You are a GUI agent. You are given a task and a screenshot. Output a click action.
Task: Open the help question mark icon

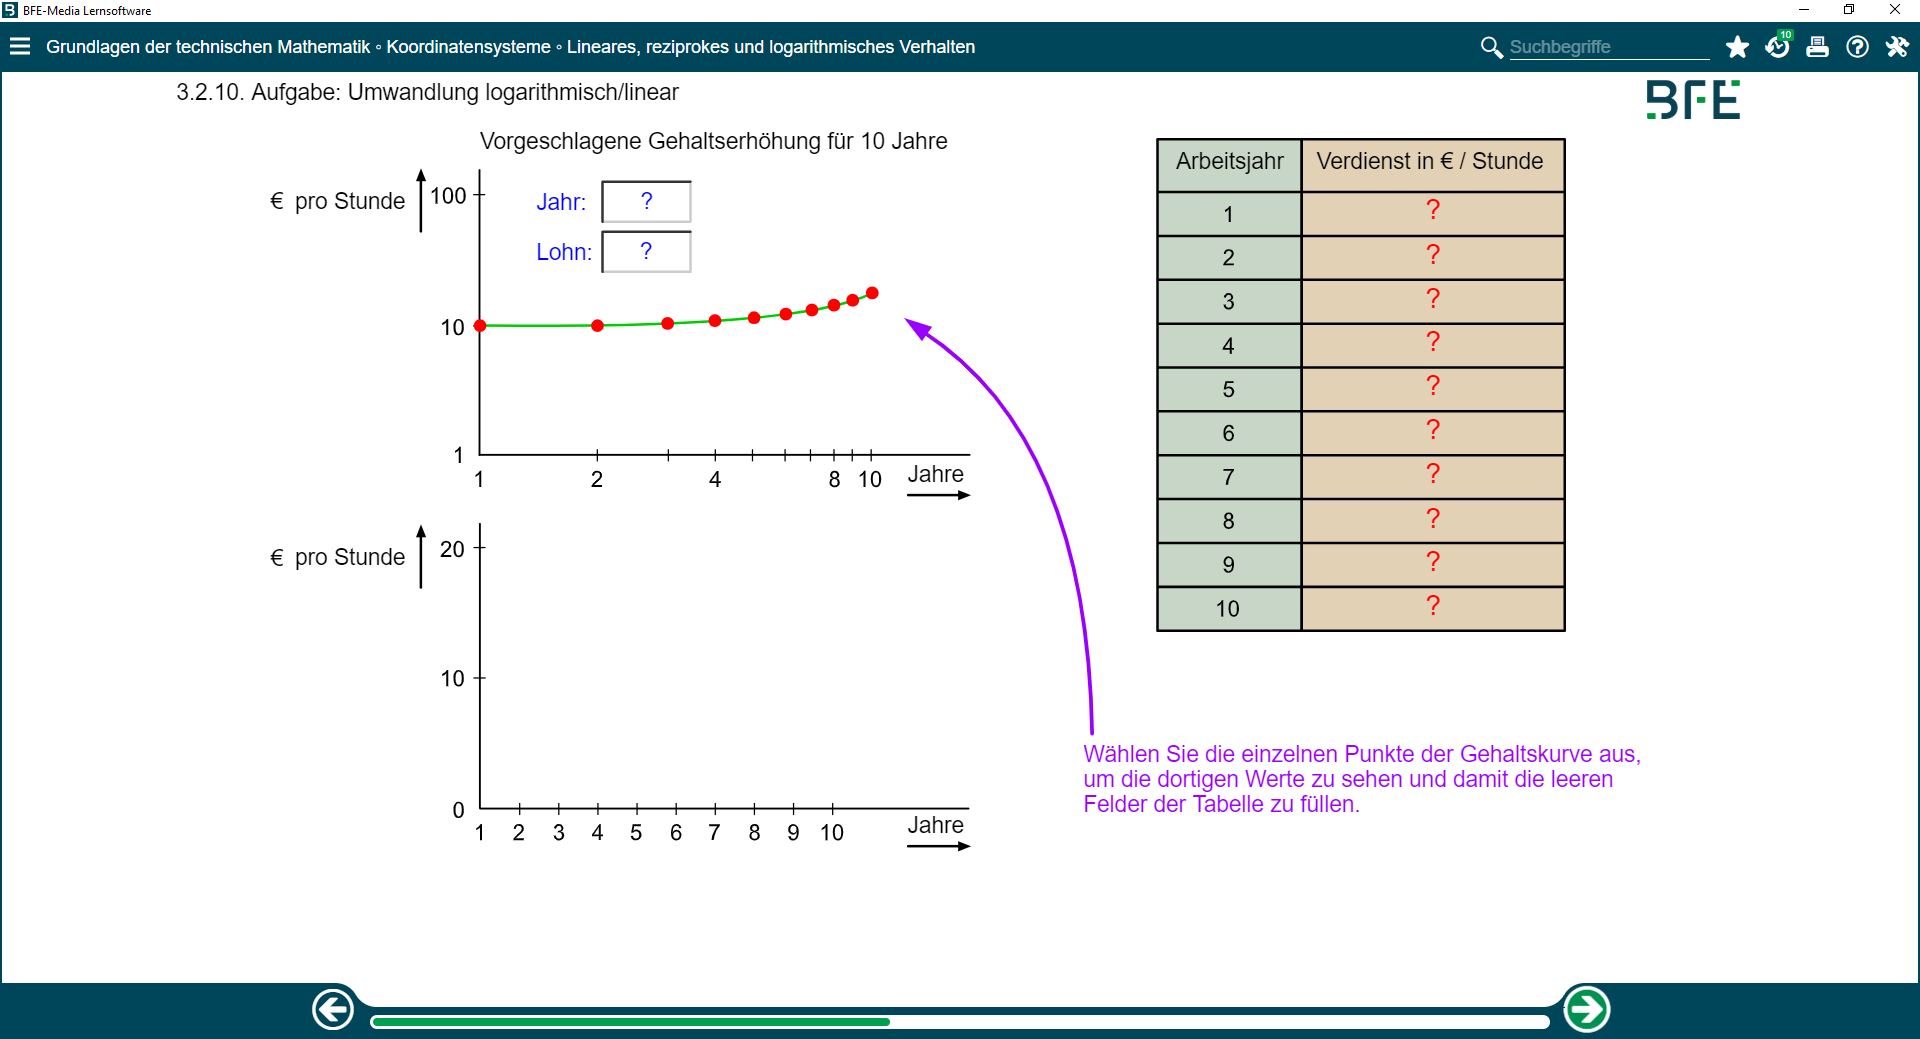[x=1857, y=47]
